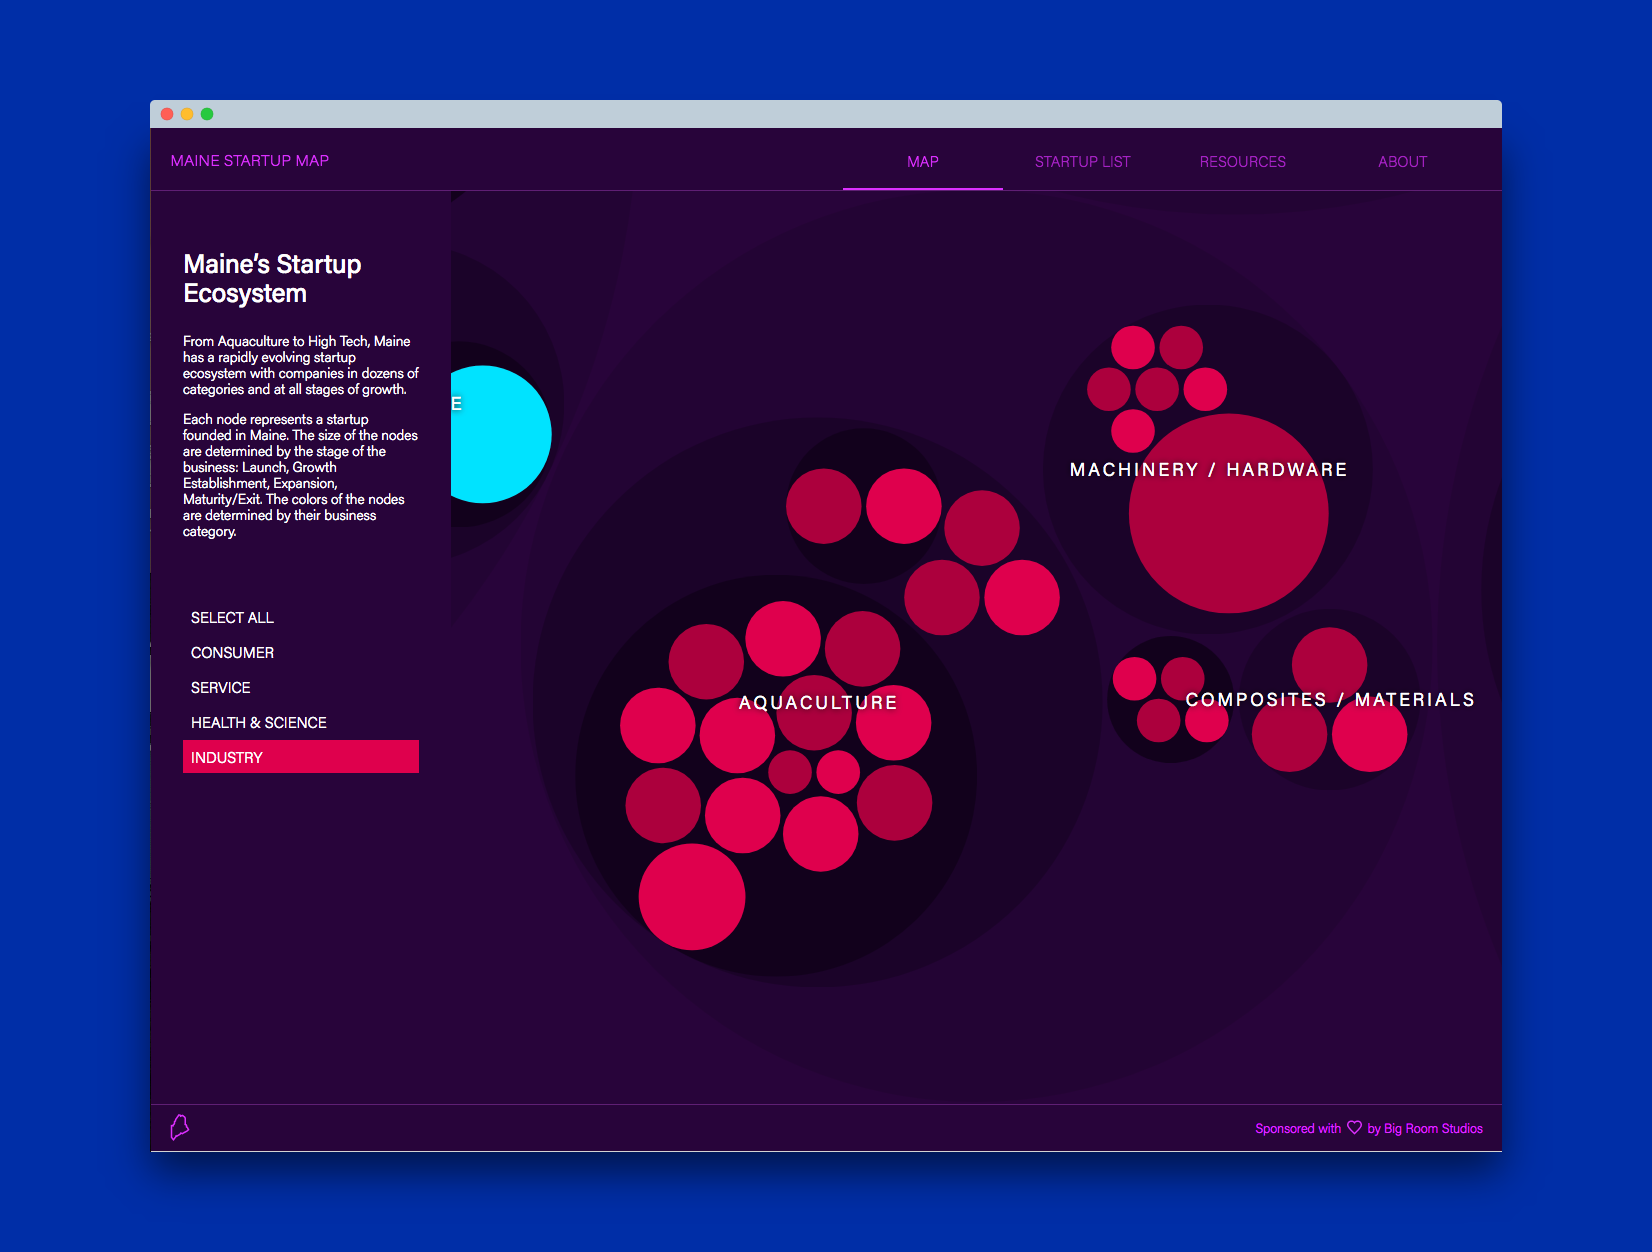Open the MAP tab
This screenshot has width=1652, height=1252.
click(922, 161)
